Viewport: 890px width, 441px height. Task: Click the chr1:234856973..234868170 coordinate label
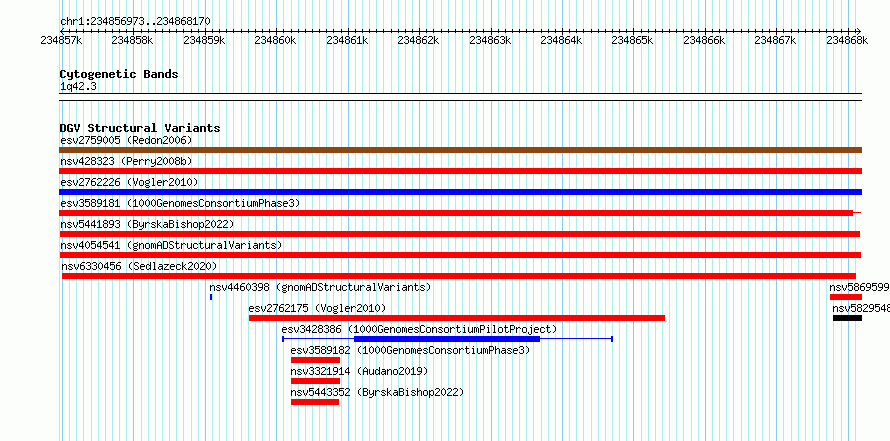point(135,21)
